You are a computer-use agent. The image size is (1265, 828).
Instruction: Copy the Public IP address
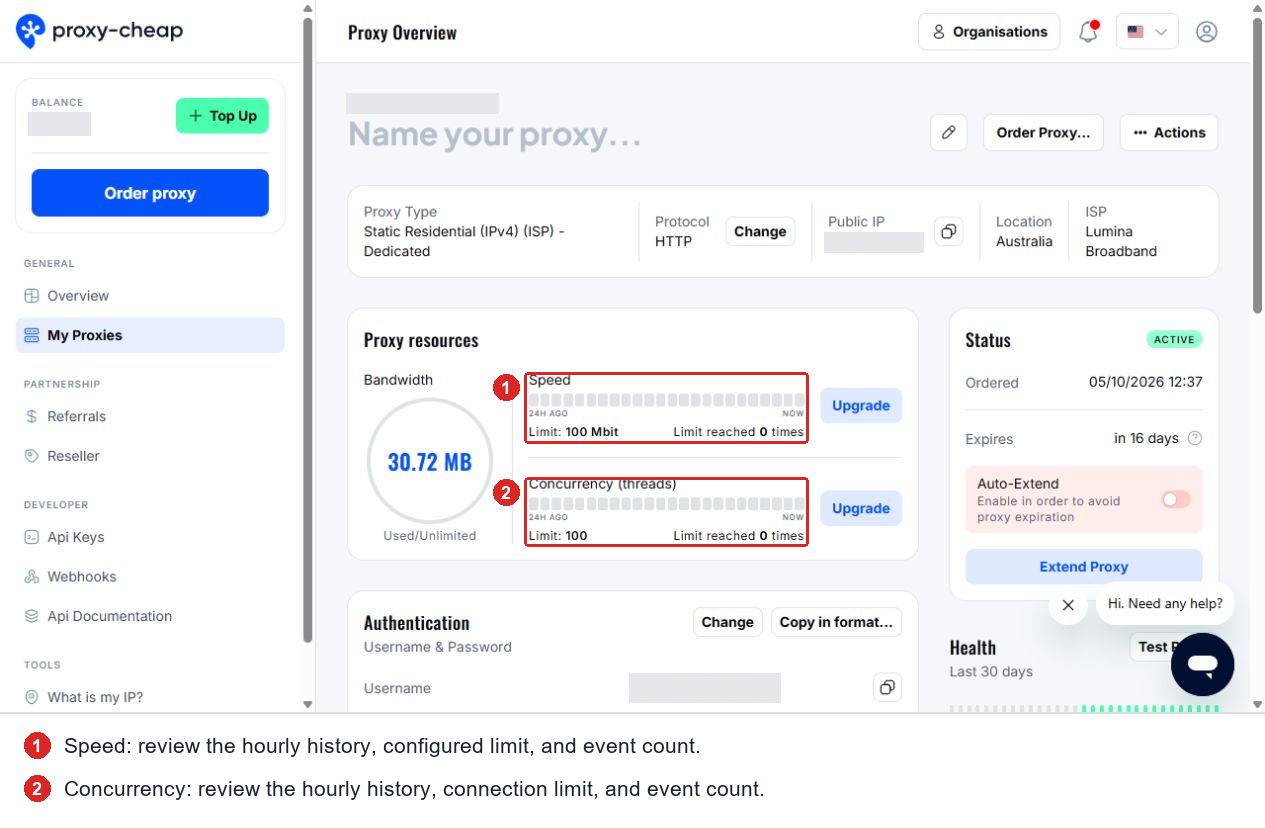[x=948, y=232]
